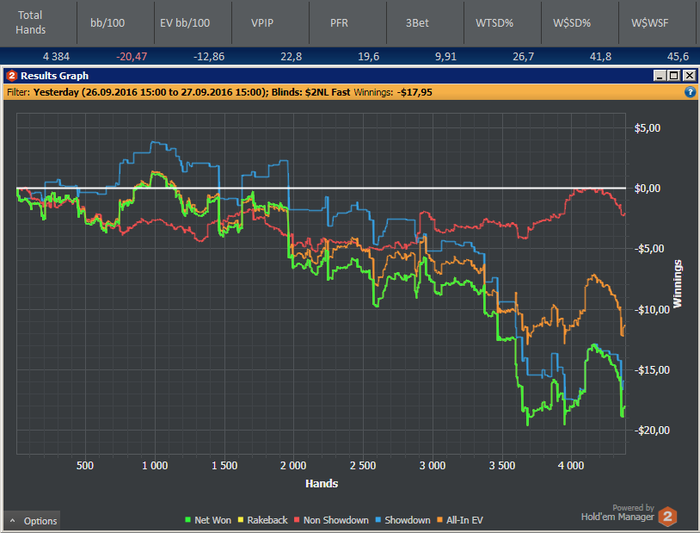This screenshot has height=533, width=700.
Task: Select the -20,47 bb/100 value
Action: 131,57
